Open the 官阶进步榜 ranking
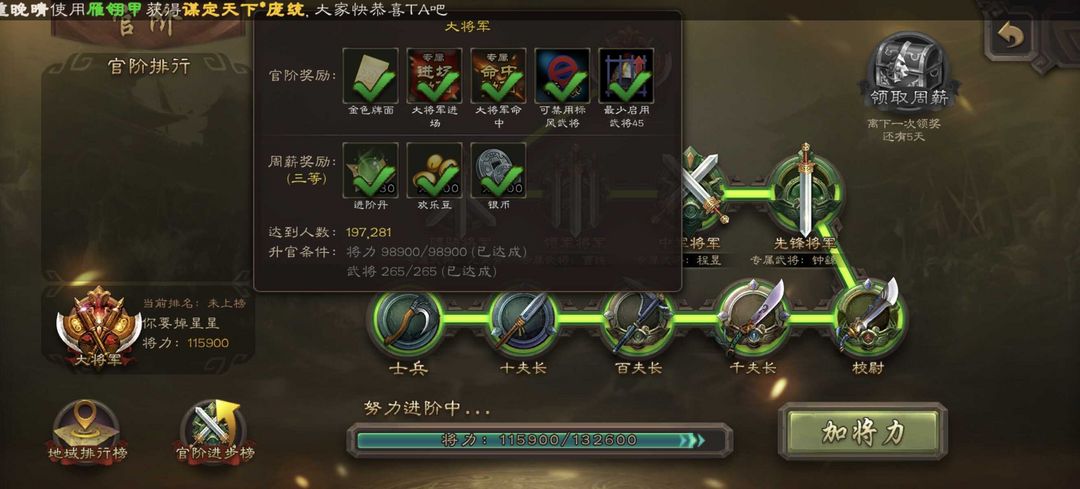Image resolution: width=1080 pixels, height=489 pixels. click(214, 434)
